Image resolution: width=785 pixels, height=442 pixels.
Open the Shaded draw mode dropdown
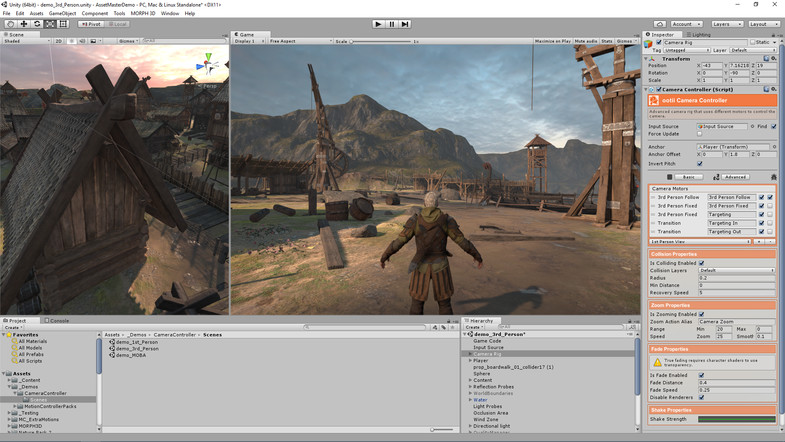(27, 41)
